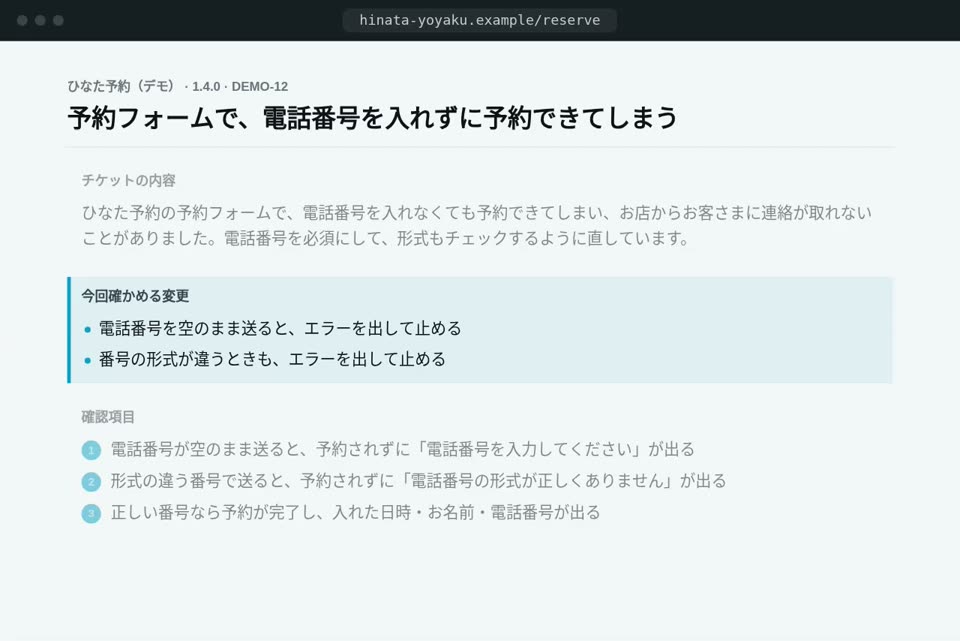Viewport: 960px width, 641px height.
Task: Click the step 1 number badge
Action: (91, 450)
